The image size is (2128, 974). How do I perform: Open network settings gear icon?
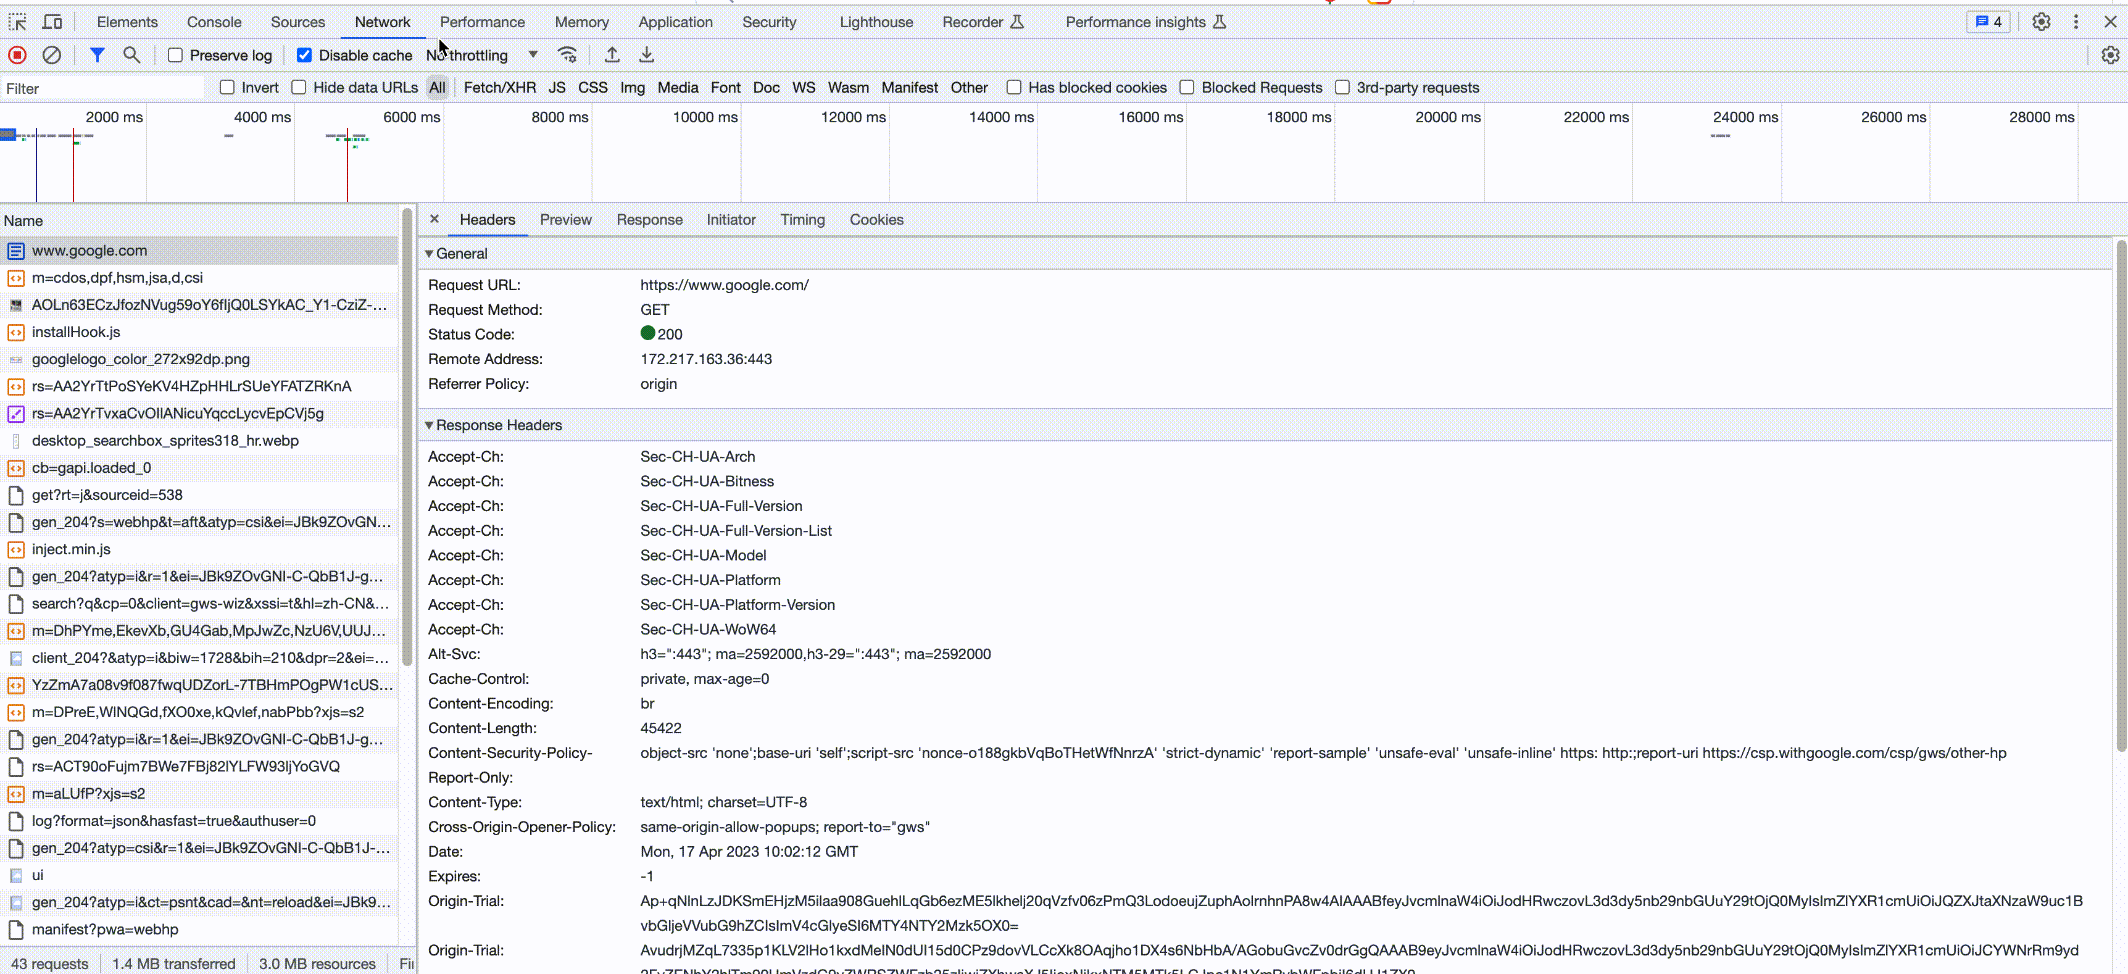tap(2110, 55)
